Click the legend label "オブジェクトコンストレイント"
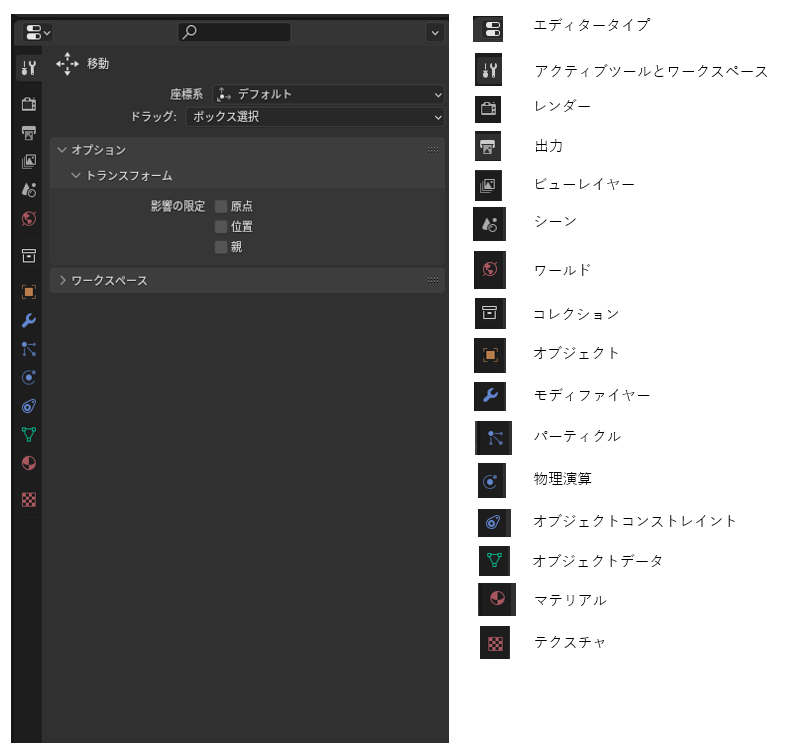 (635, 521)
